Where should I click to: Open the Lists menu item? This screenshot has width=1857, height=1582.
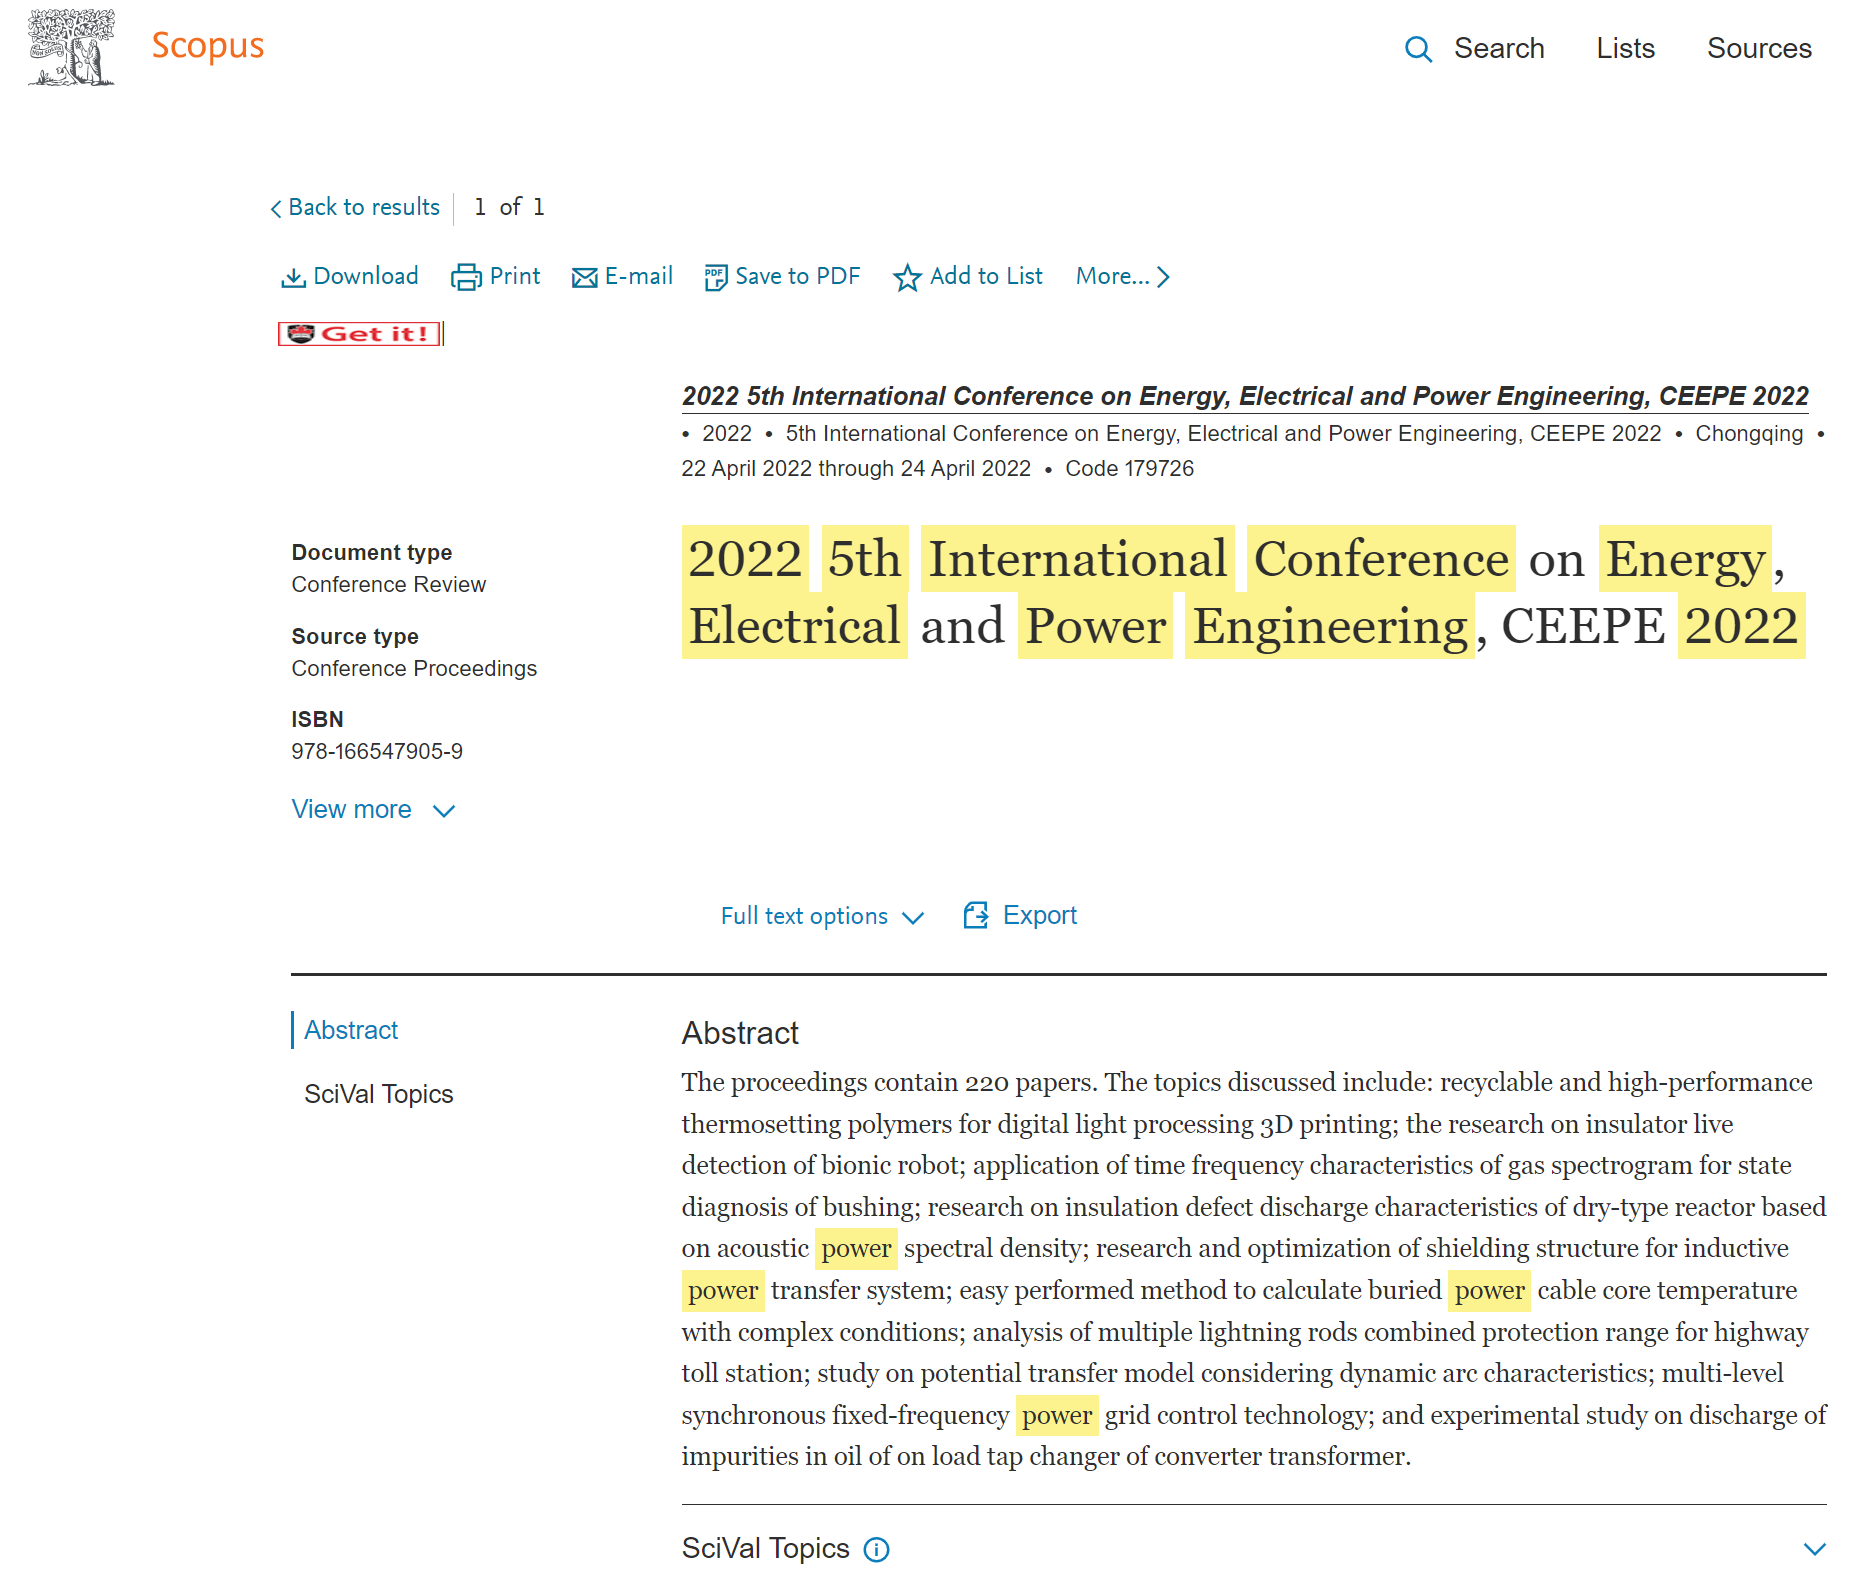1625,48
